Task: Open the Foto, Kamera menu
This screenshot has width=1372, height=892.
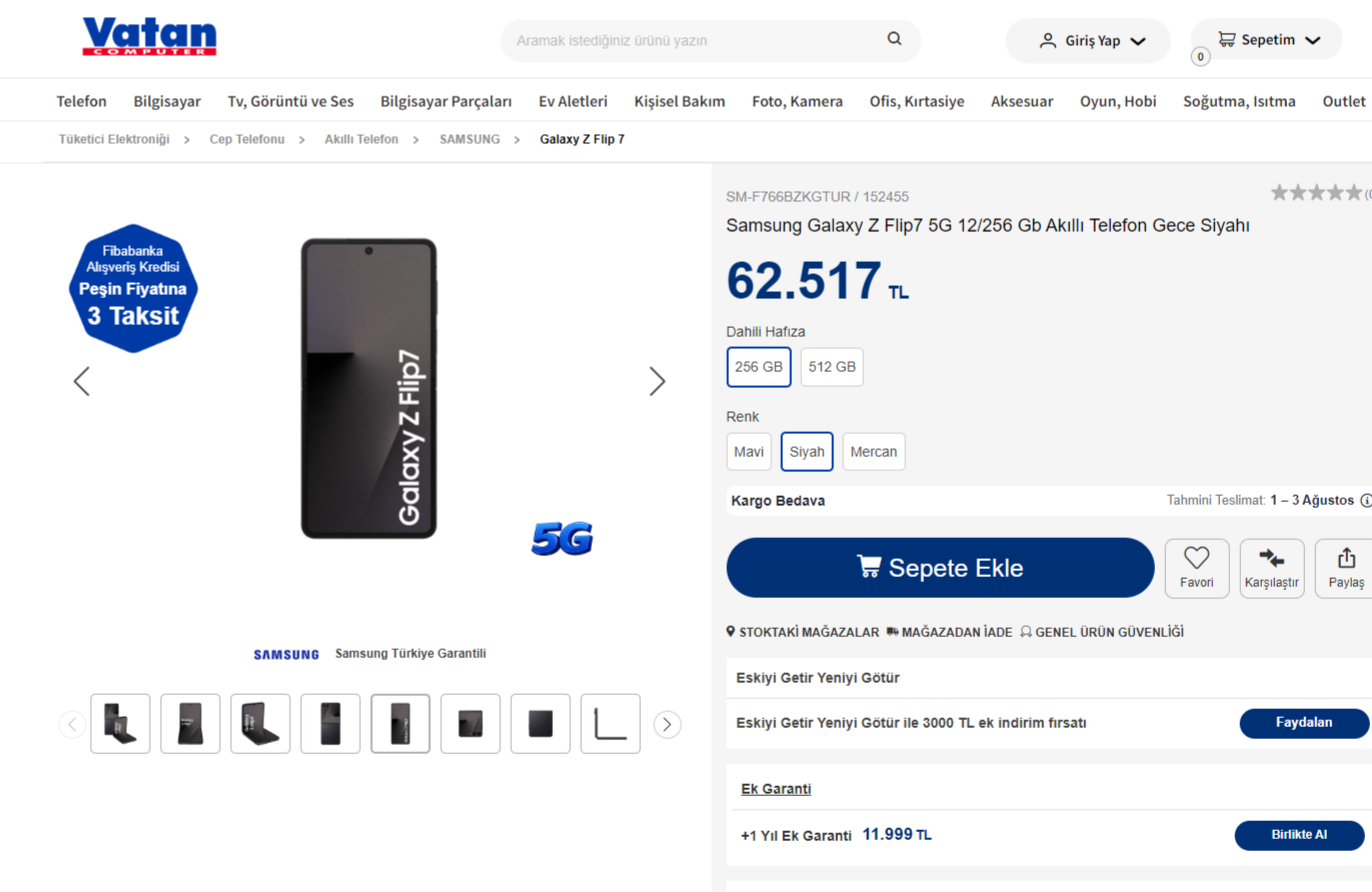Action: (798, 101)
